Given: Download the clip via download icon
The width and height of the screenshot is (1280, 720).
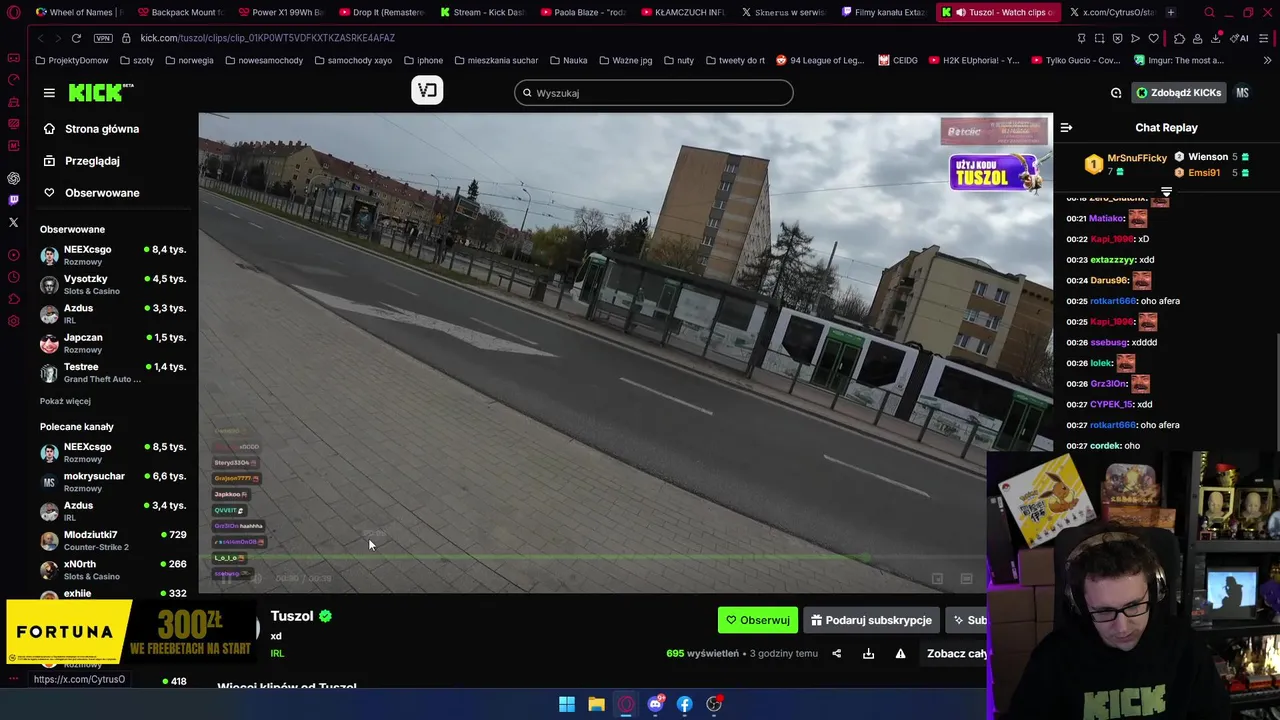Looking at the screenshot, I should (x=868, y=654).
